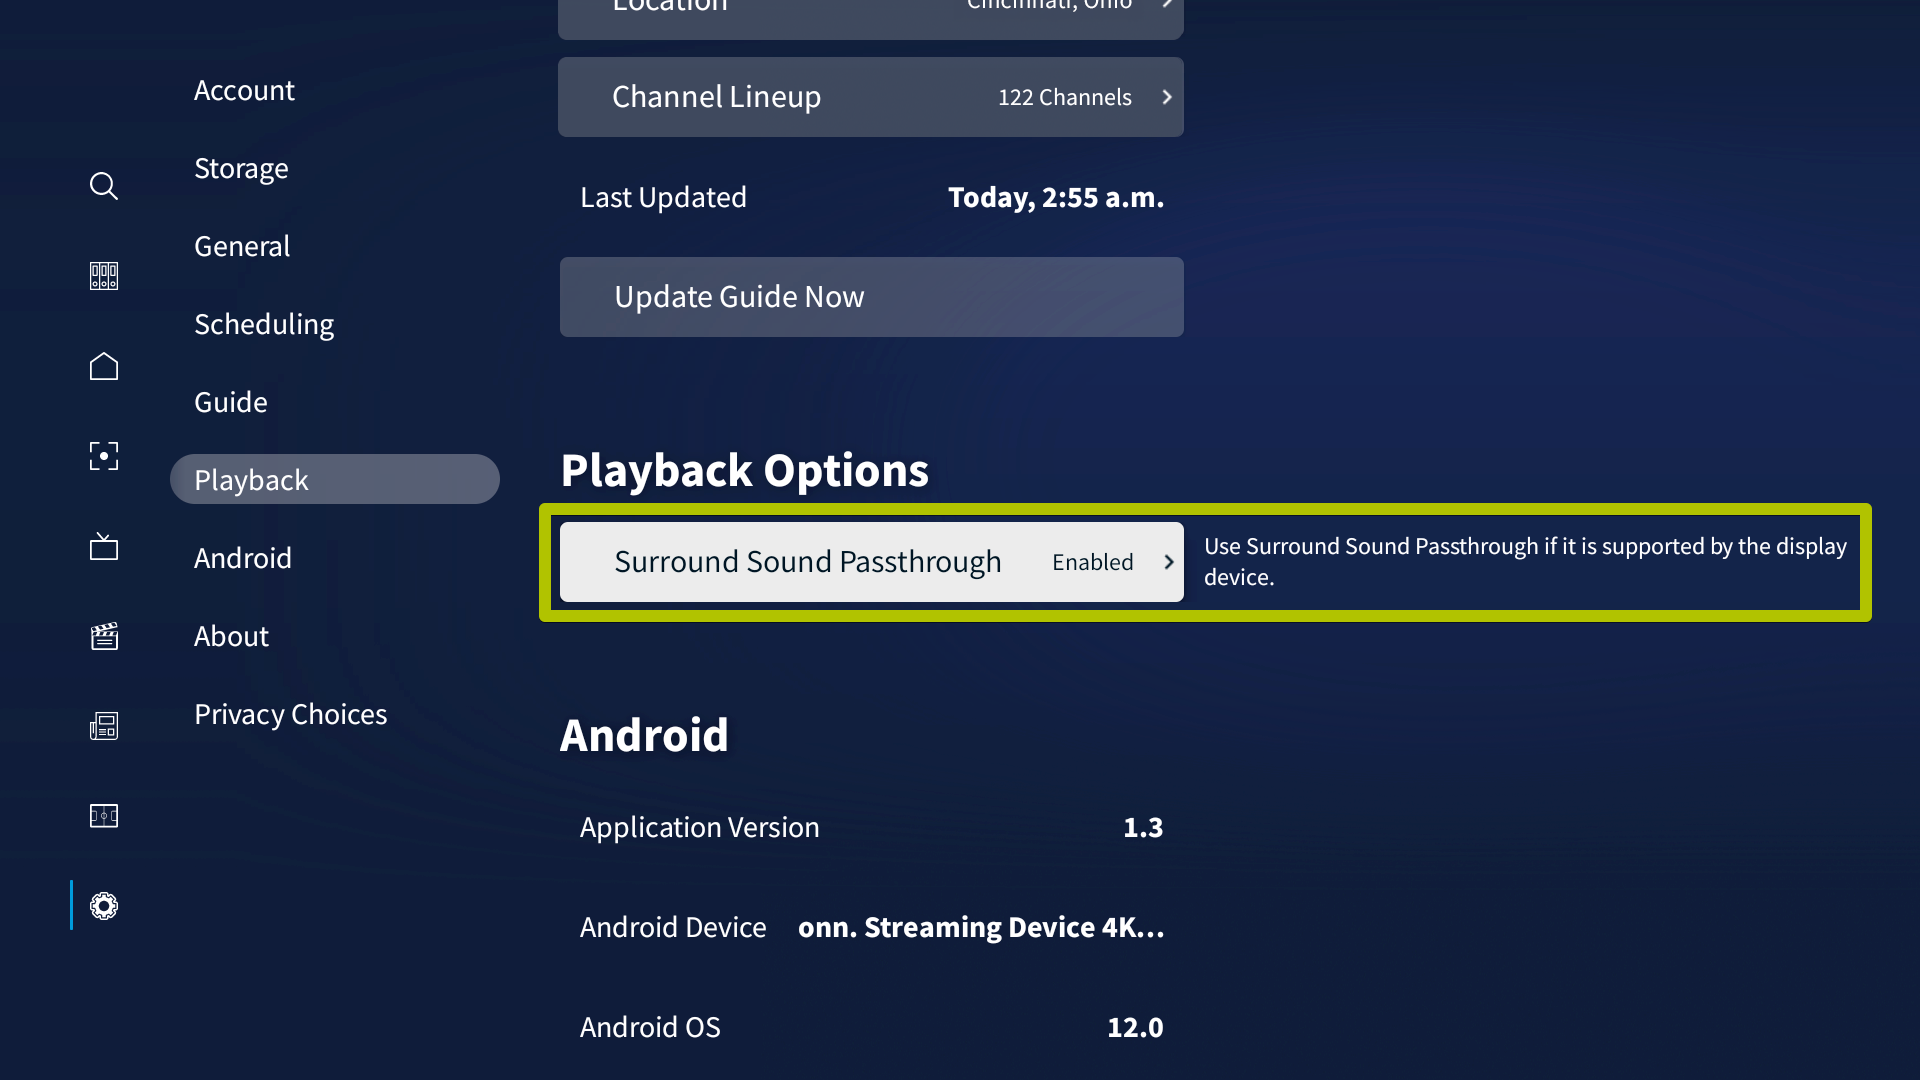Viewport: 1920px width, 1080px height.
Task: Open the Android settings section
Action: [243, 558]
